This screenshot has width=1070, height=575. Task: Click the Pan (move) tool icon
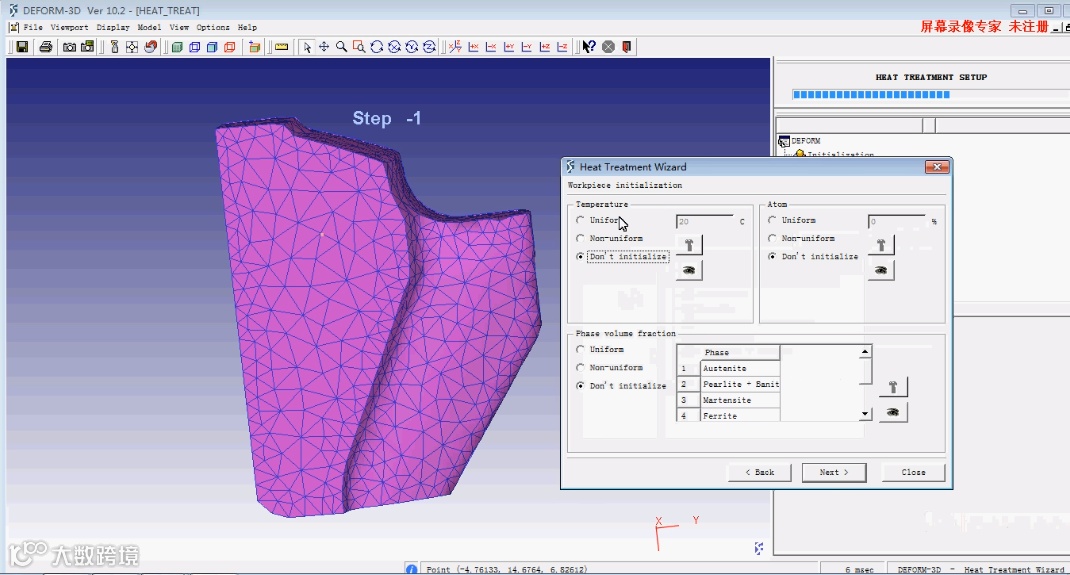324,46
